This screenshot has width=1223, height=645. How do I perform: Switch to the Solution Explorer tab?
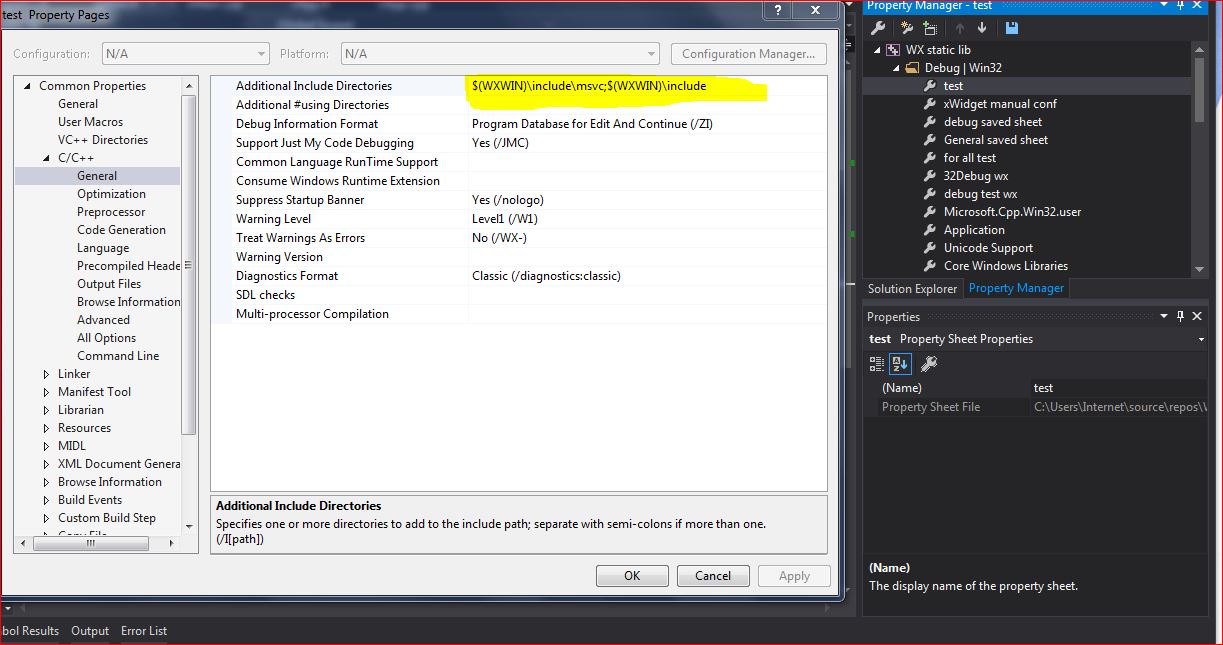click(x=912, y=288)
